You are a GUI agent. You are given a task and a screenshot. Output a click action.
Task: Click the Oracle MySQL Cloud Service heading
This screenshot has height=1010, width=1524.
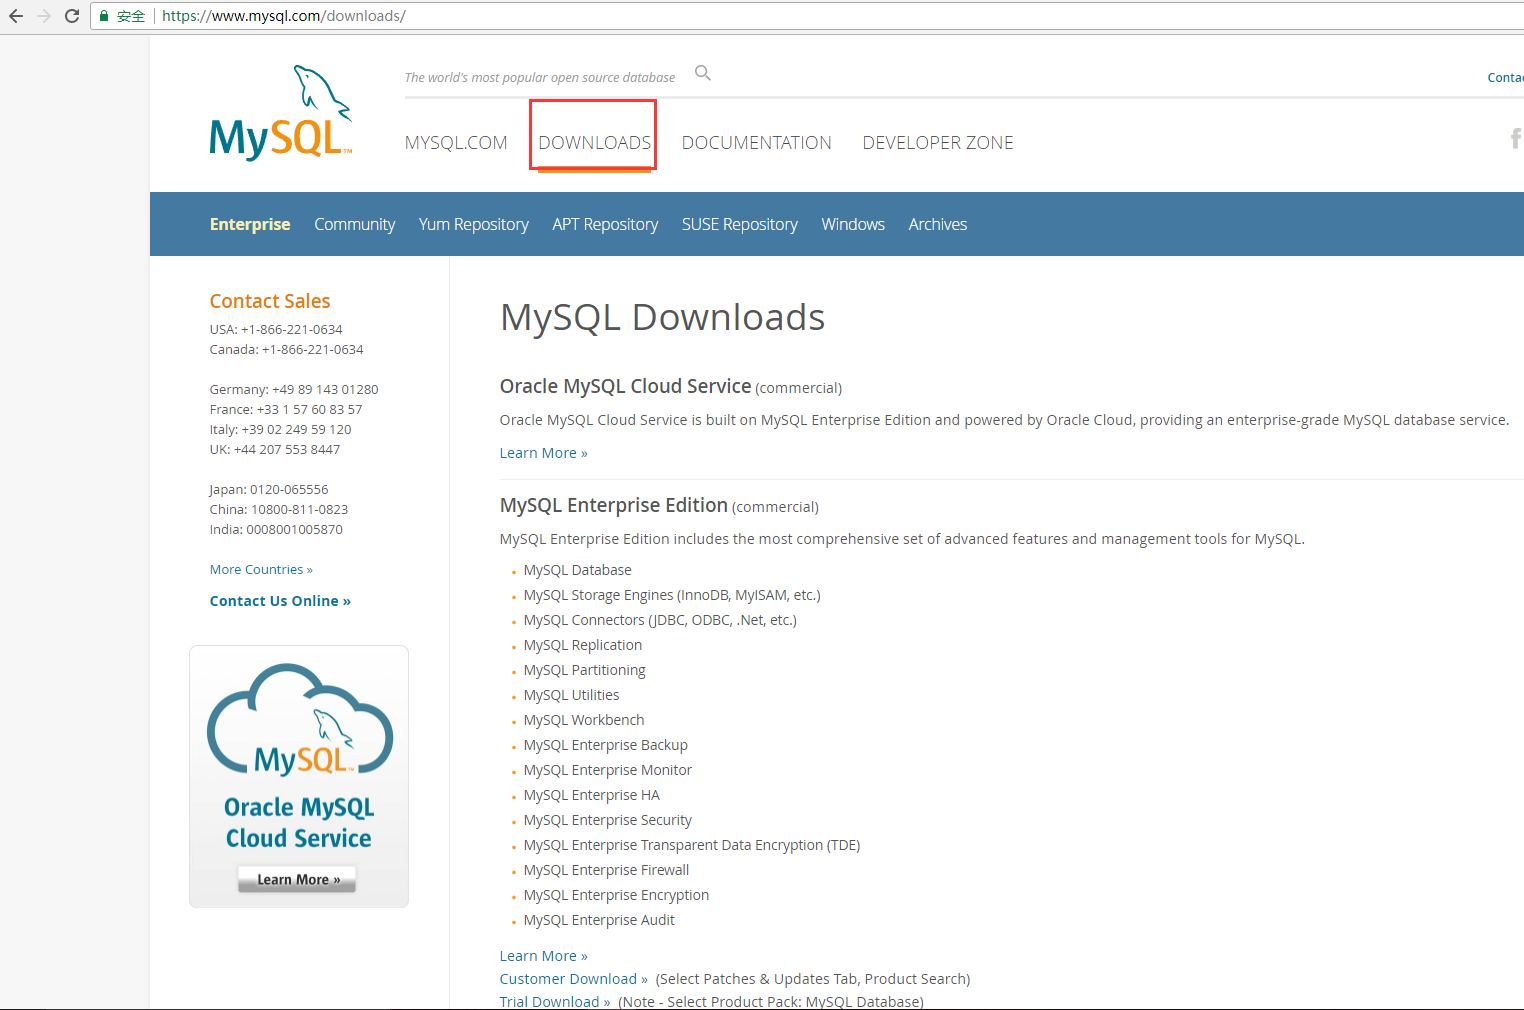[626, 386]
